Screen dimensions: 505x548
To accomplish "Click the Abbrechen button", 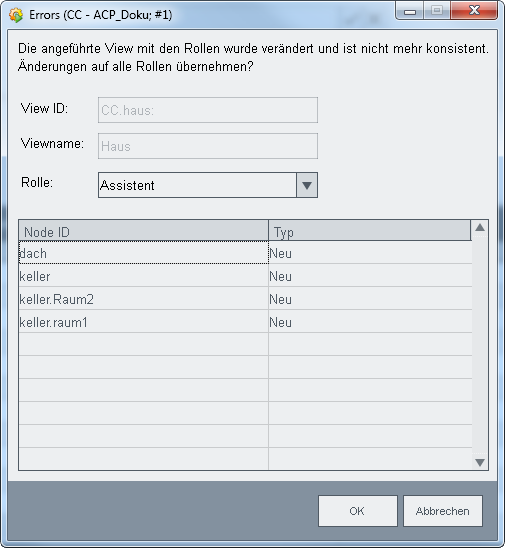I will tap(443, 511).
